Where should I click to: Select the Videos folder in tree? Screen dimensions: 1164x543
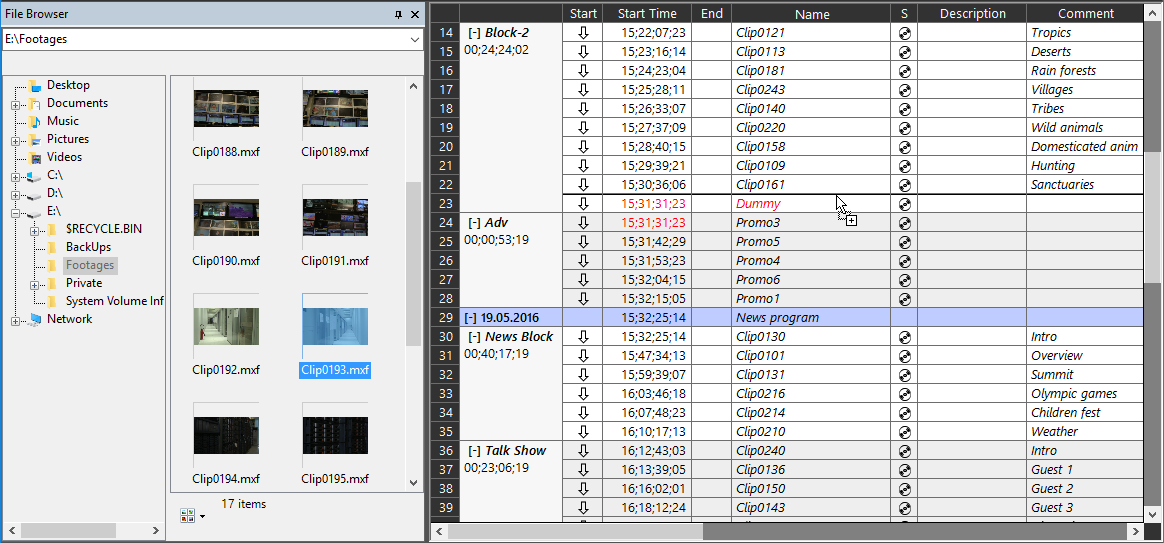[x=65, y=157]
